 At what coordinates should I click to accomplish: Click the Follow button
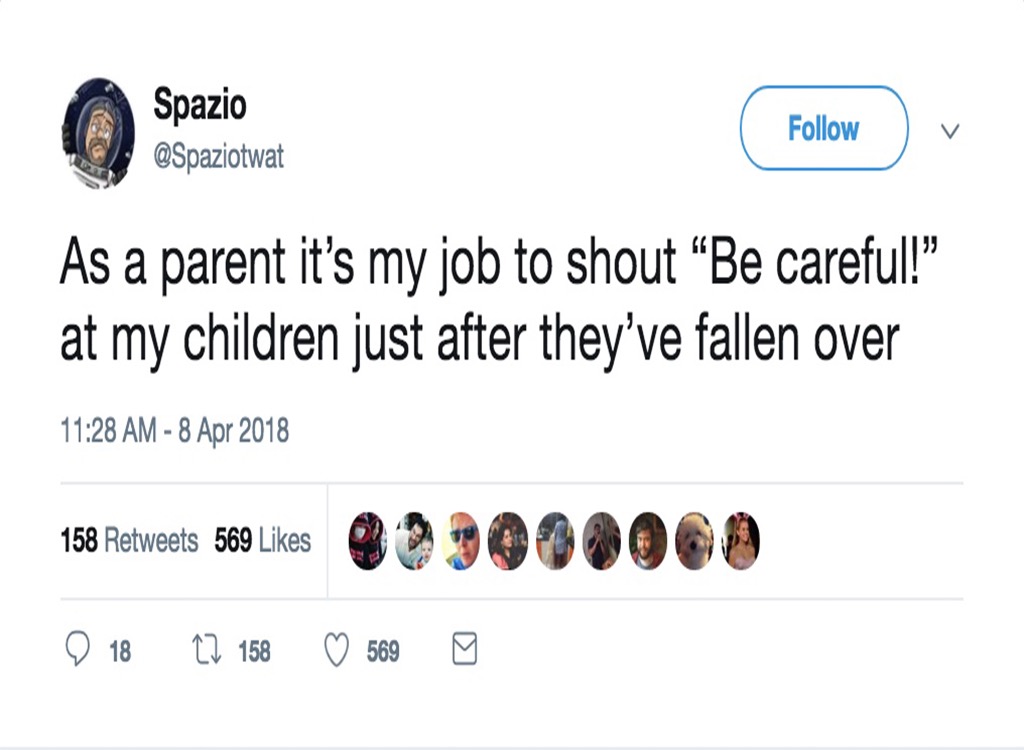tap(823, 128)
